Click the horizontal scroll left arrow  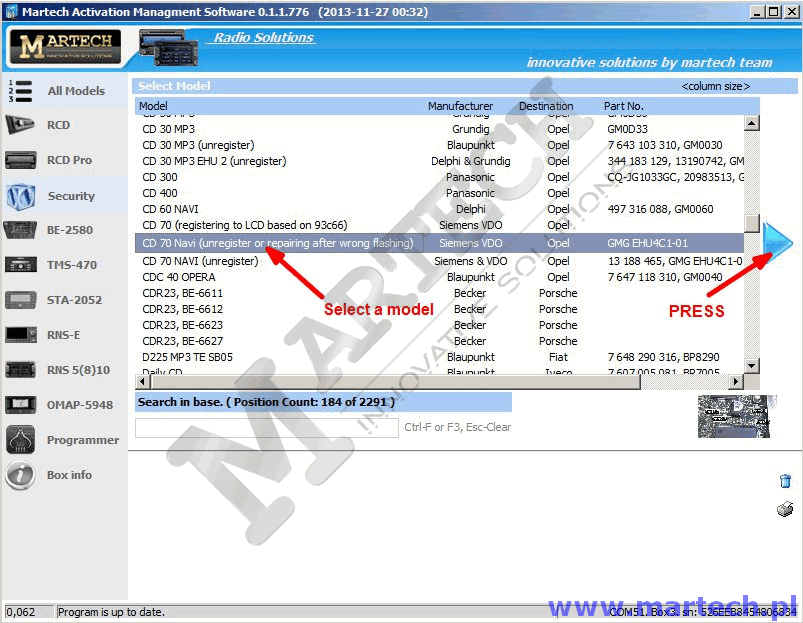[x=143, y=381]
